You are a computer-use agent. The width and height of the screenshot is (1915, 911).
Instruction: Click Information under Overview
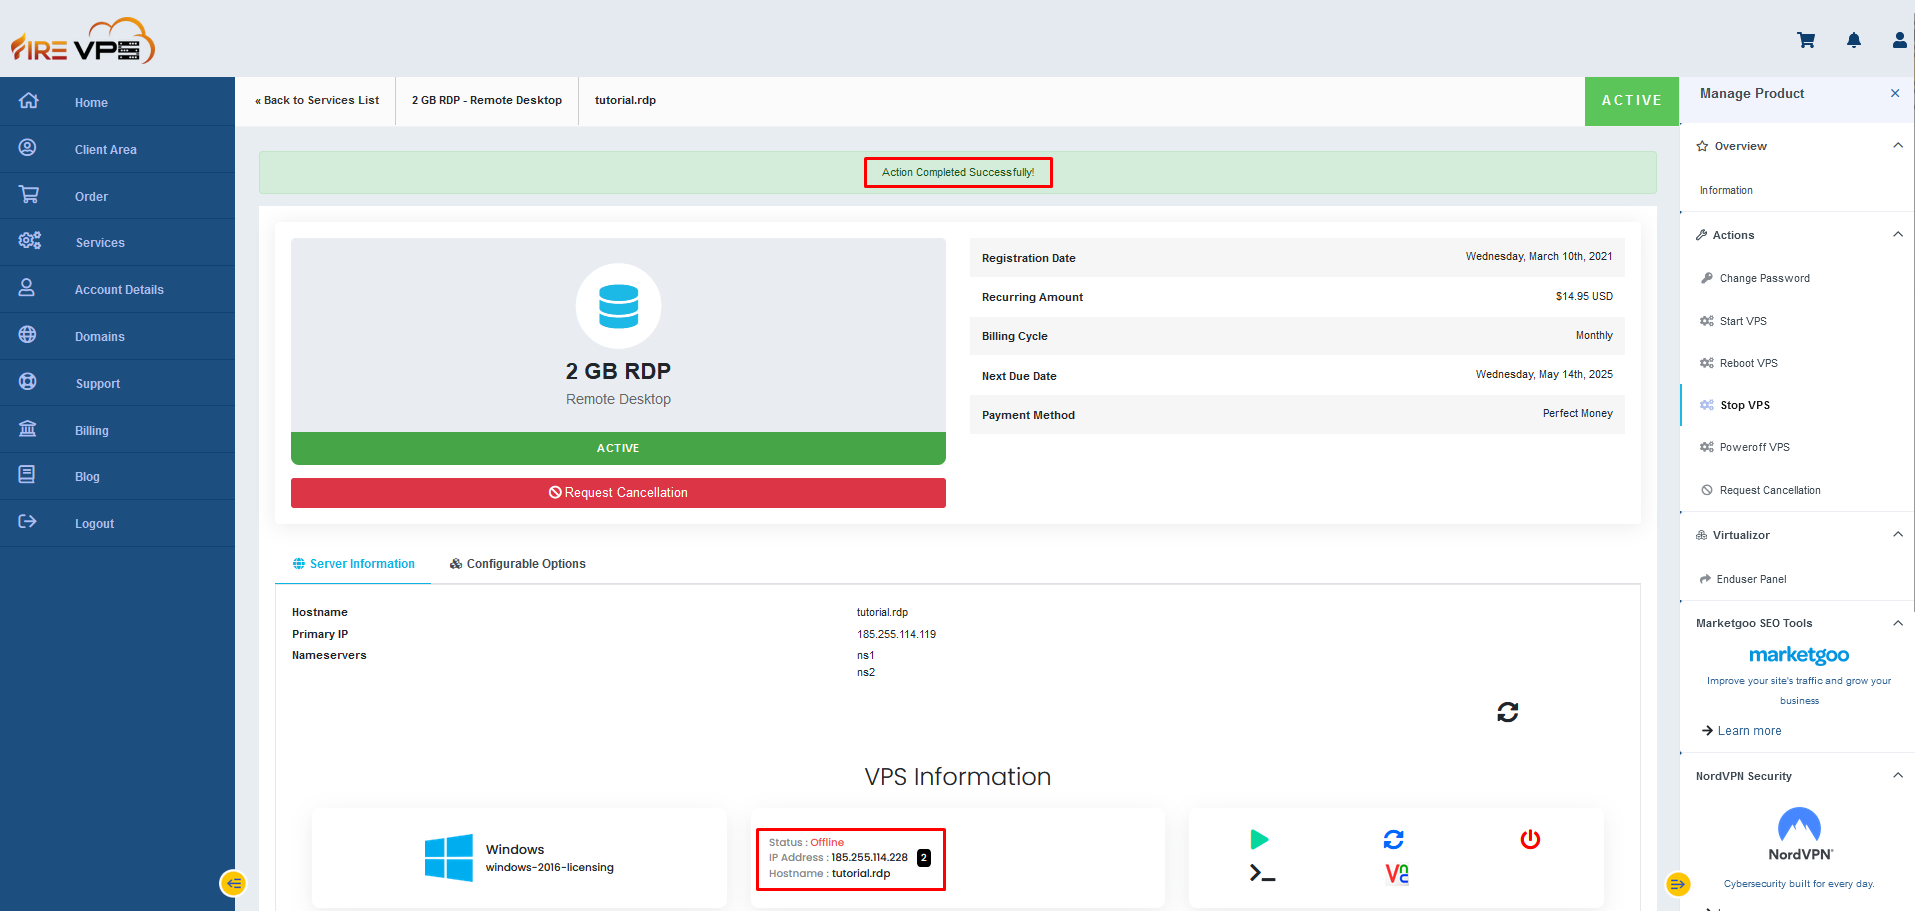click(x=1726, y=190)
